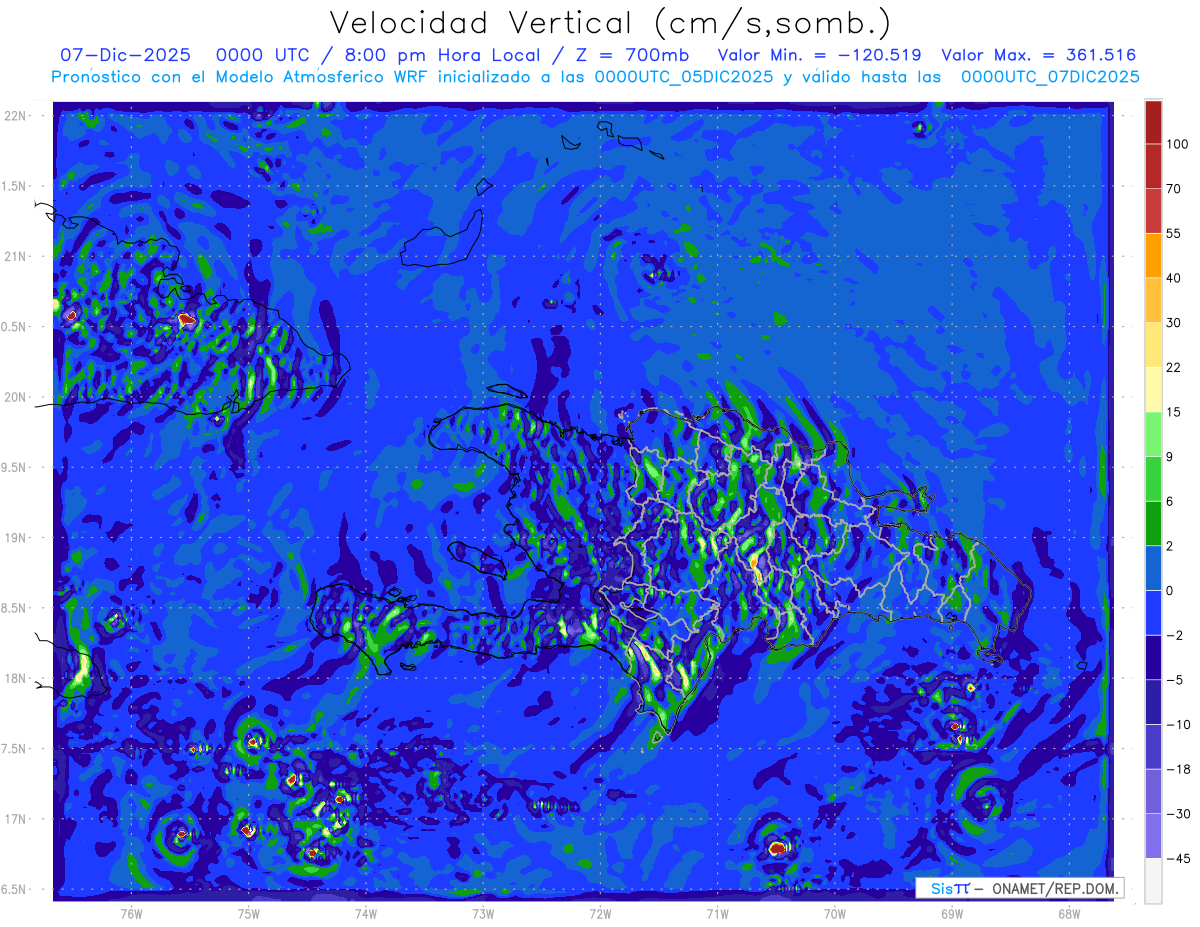Click the "8.5N" latitude label
1200x927 pixels.
(x=15, y=609)
